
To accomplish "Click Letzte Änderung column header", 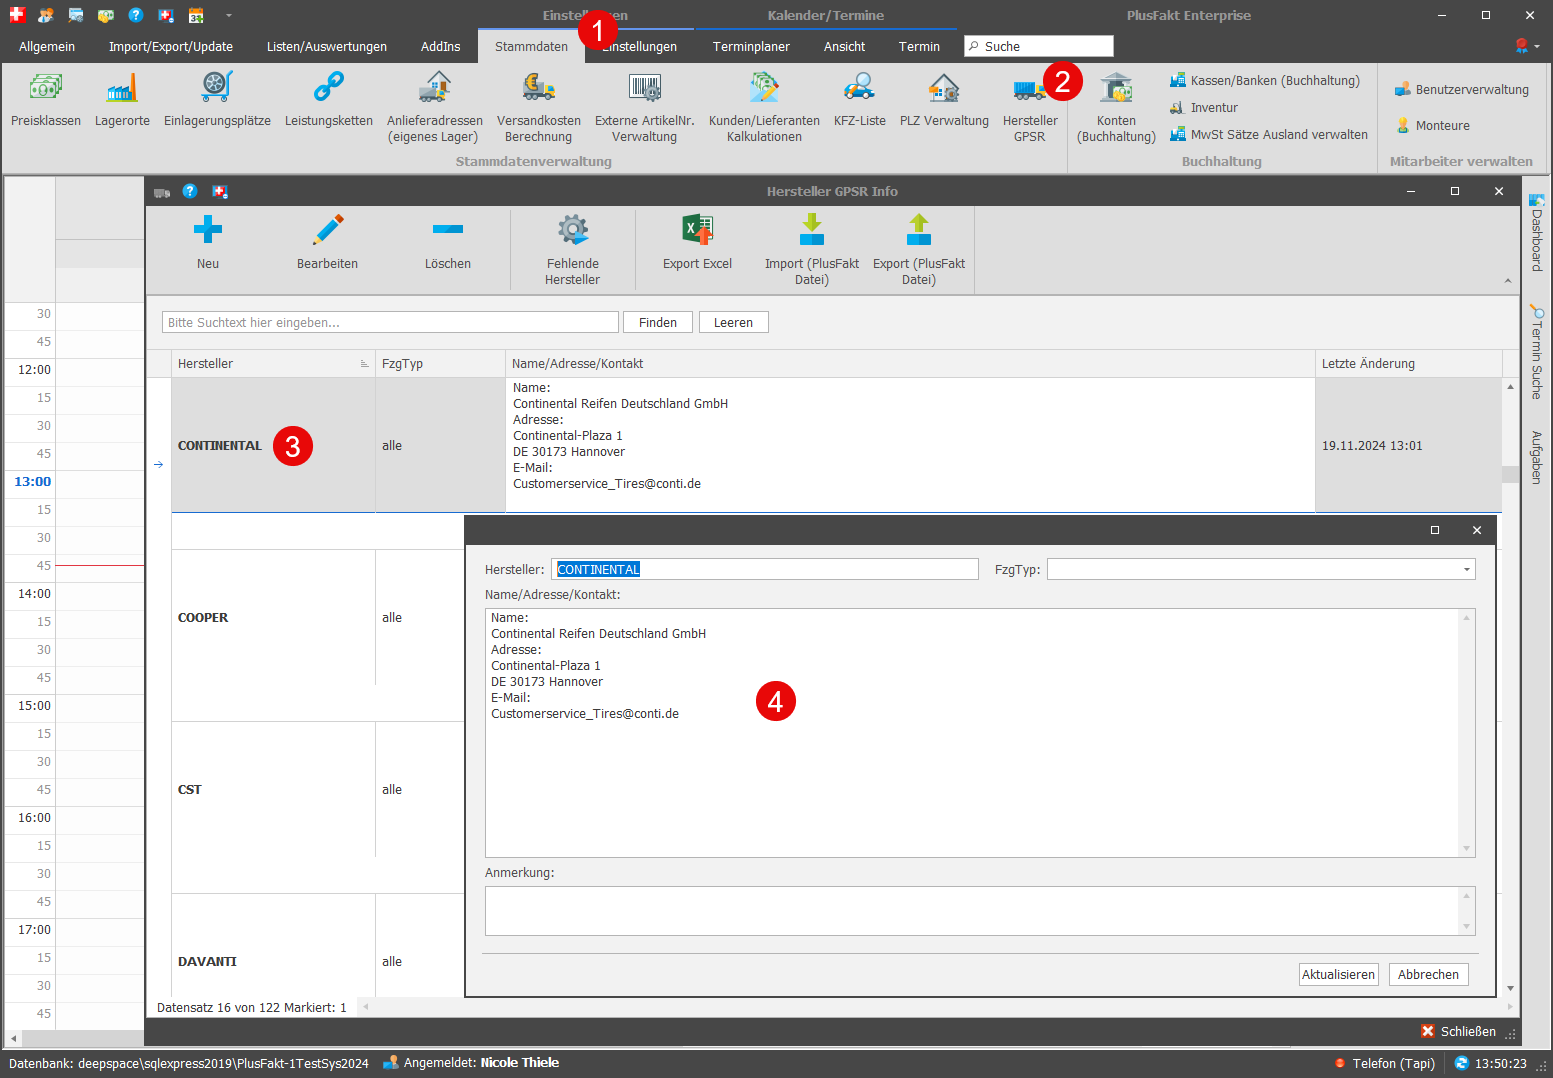I will (x=1408, y=363).
